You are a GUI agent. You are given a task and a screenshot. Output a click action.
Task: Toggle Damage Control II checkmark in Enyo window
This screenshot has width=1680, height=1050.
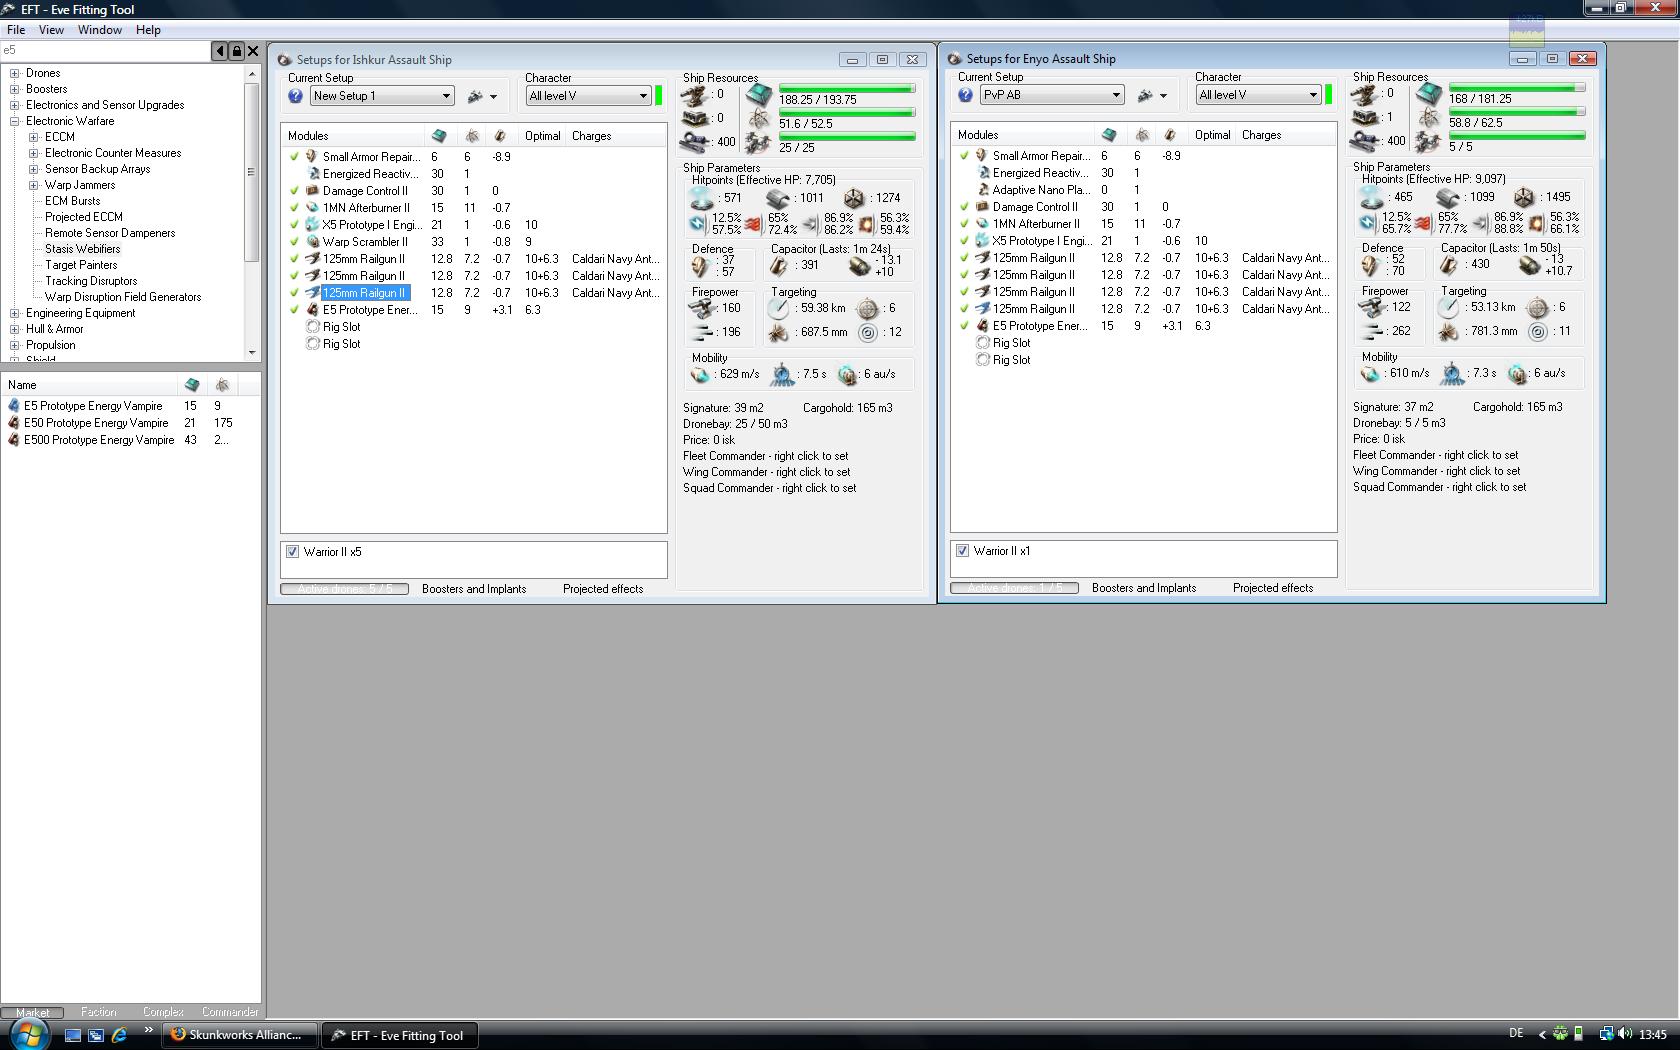pos(964,207)
